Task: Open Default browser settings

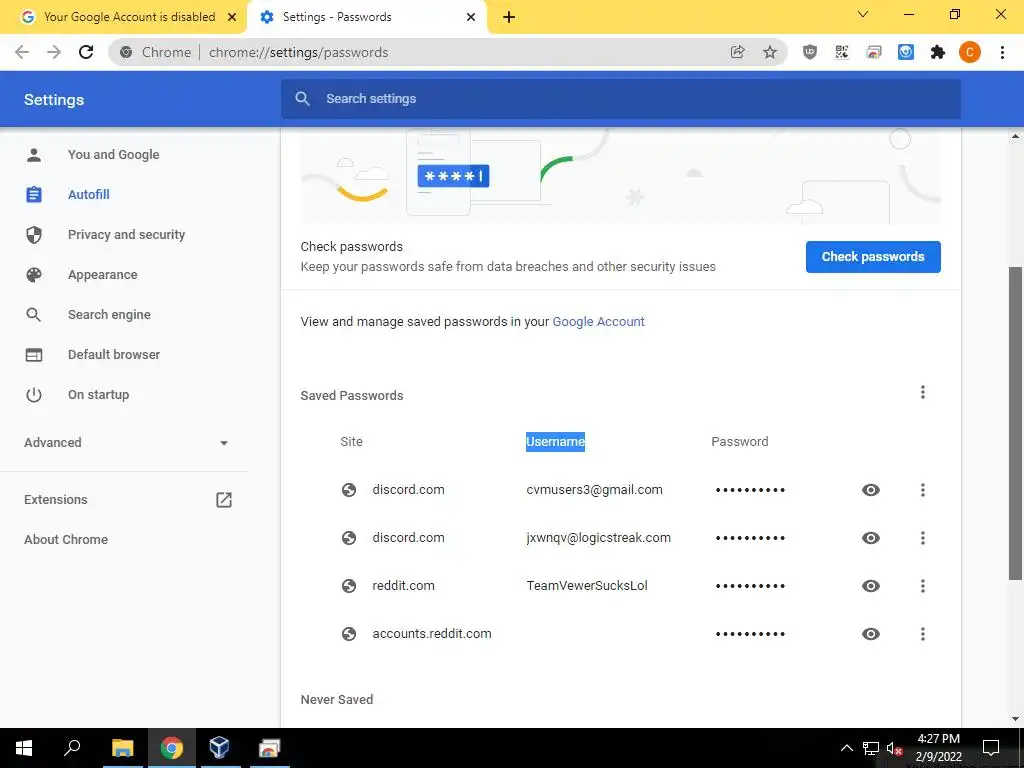Action: click(114, 355)
